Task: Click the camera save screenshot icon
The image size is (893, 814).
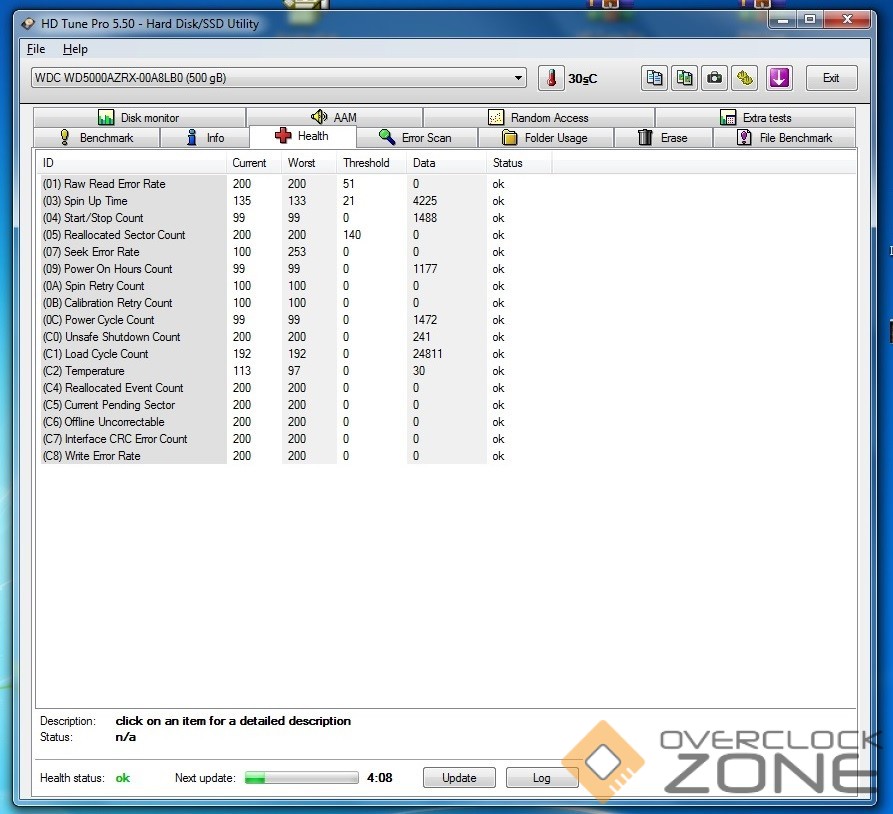Action: pos(715,78)
